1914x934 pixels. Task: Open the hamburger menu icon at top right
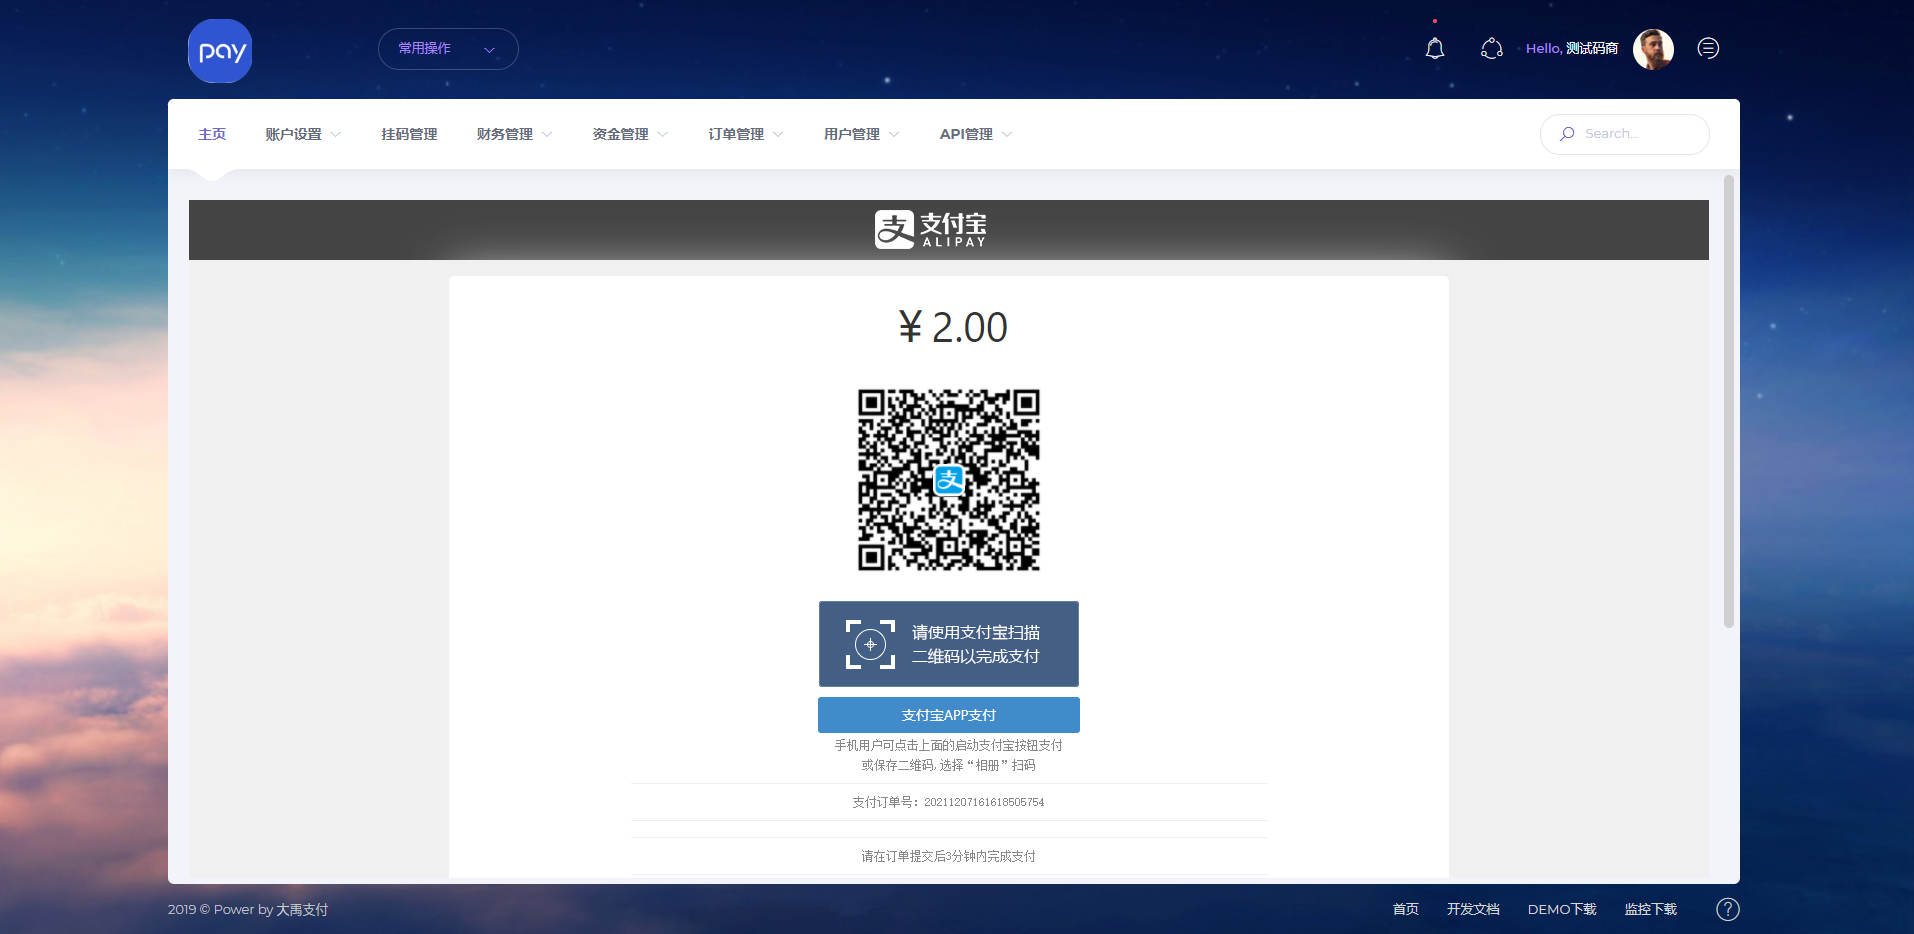pos(1708,48)
